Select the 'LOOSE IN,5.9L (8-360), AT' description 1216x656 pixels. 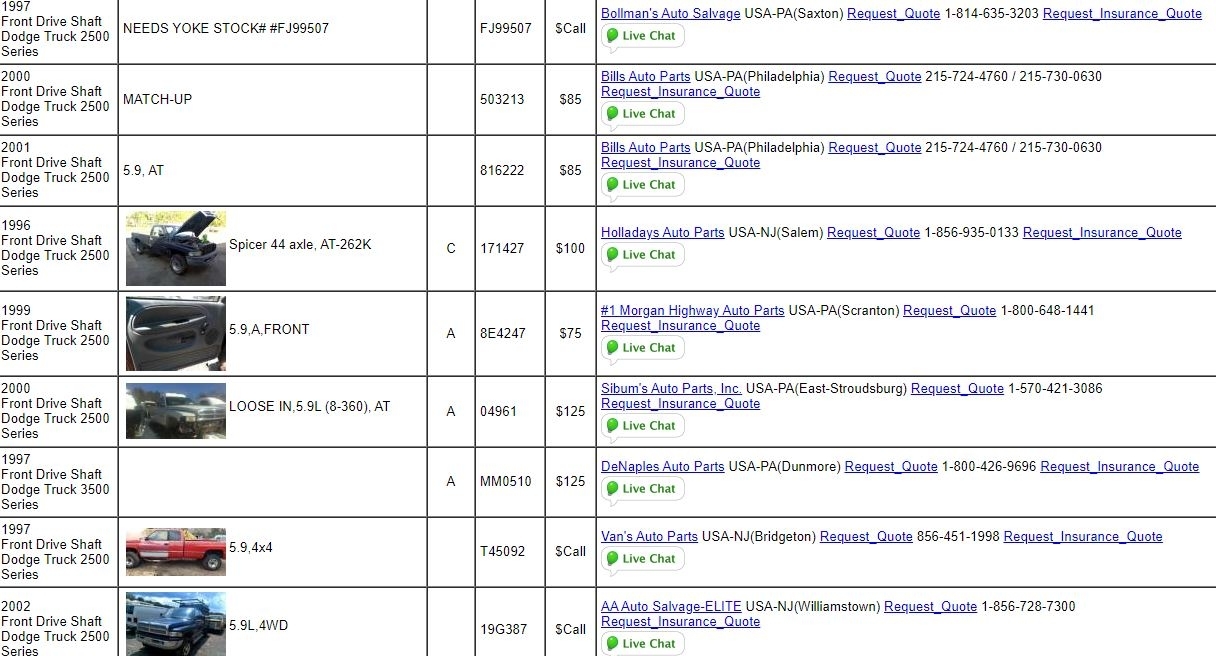point(310,407)
